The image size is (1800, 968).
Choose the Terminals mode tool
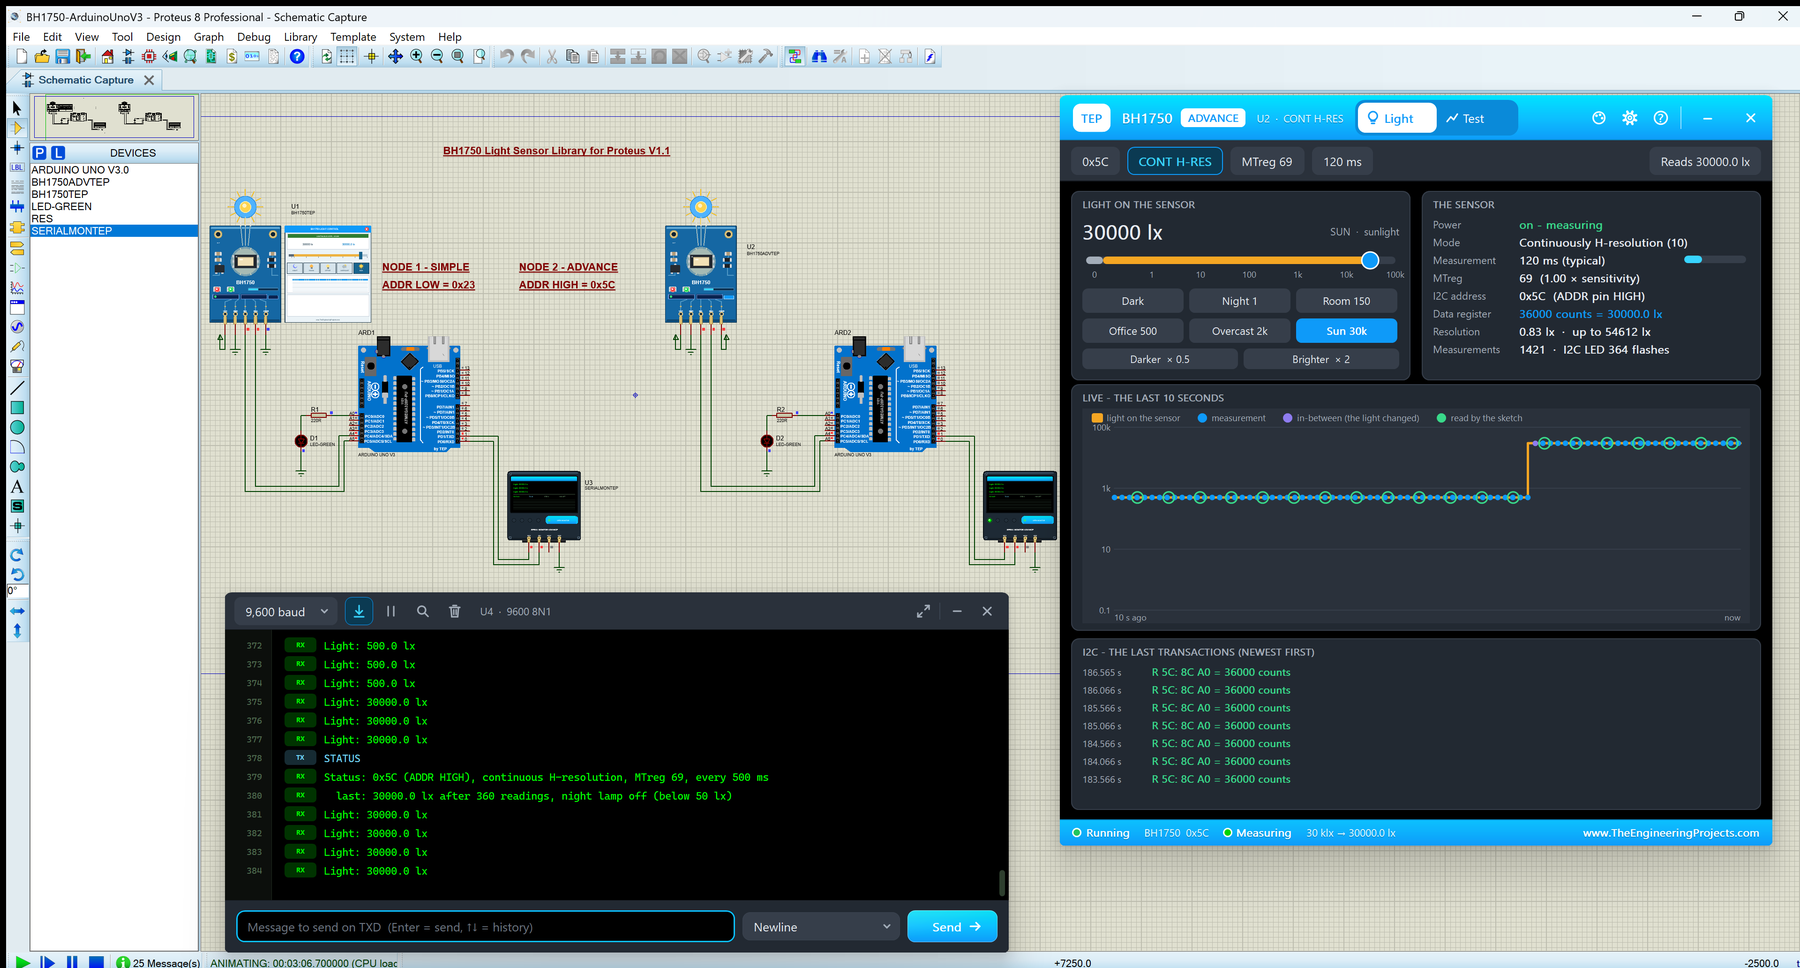(17, 247)
